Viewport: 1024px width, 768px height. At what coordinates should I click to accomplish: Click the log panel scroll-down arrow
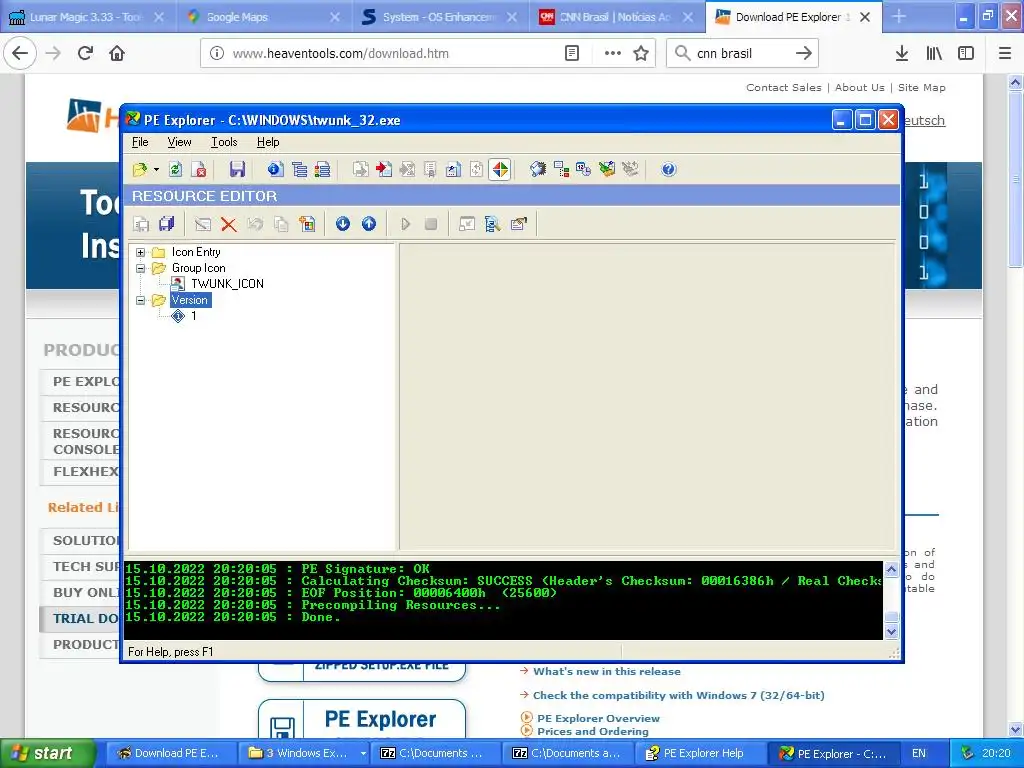891,632
